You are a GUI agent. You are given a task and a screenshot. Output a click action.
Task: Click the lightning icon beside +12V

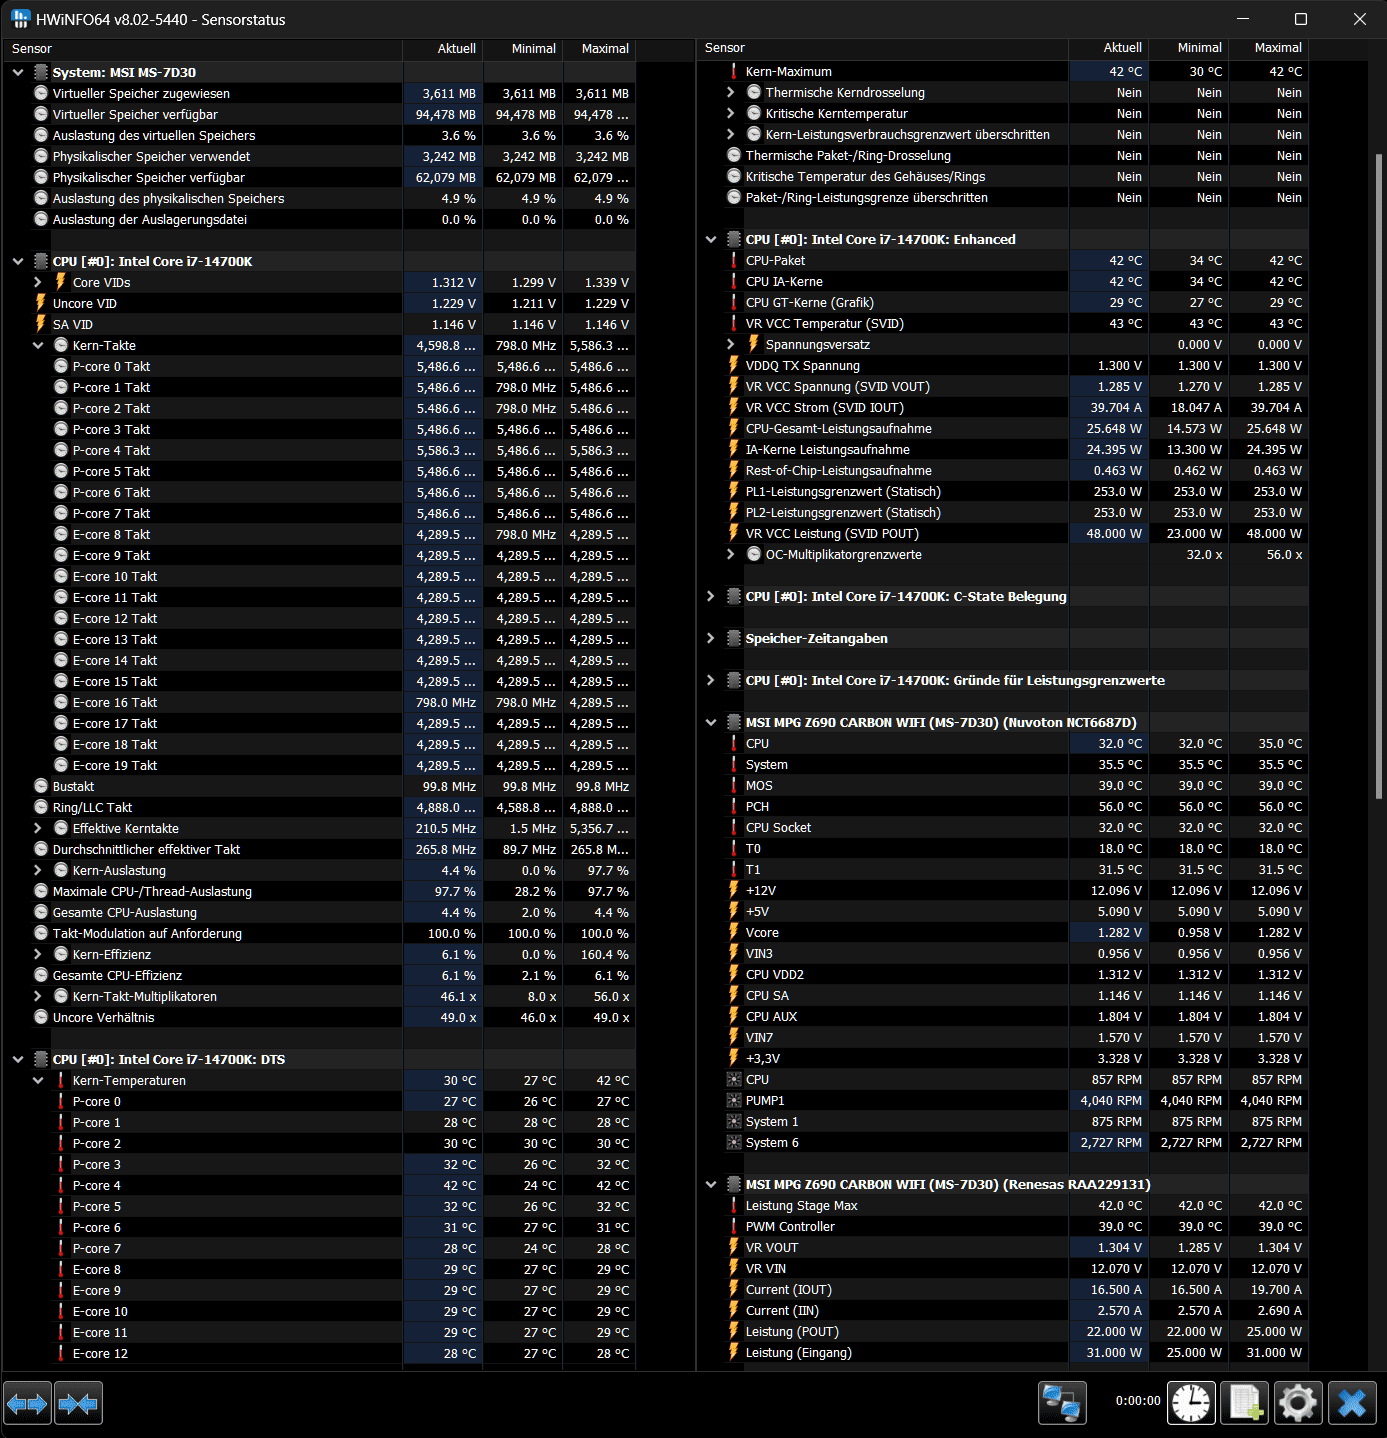(x=734, y=890)
